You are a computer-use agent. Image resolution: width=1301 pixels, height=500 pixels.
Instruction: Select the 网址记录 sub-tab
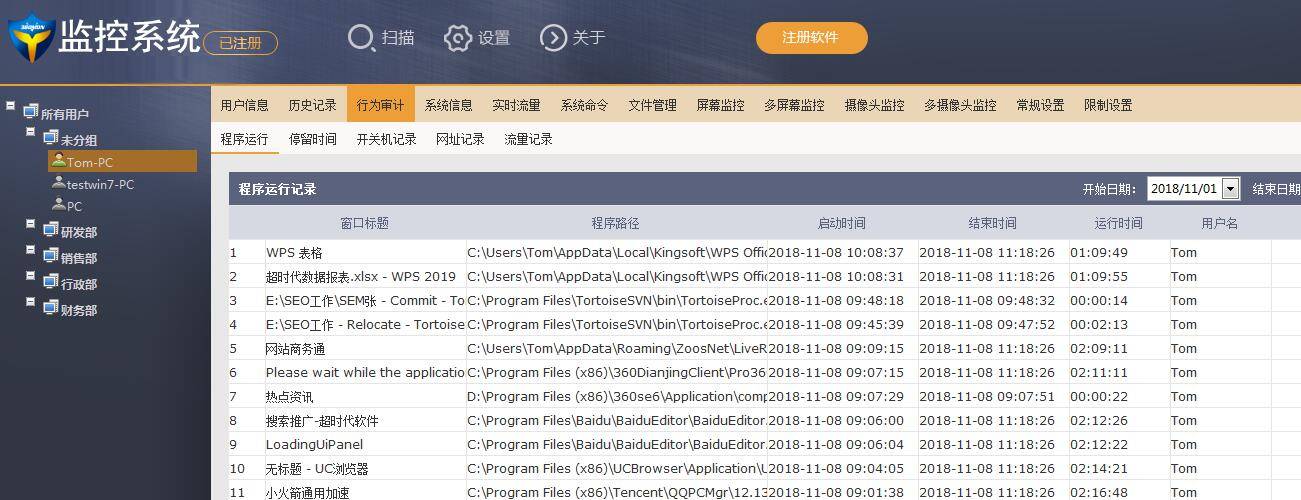460,139
